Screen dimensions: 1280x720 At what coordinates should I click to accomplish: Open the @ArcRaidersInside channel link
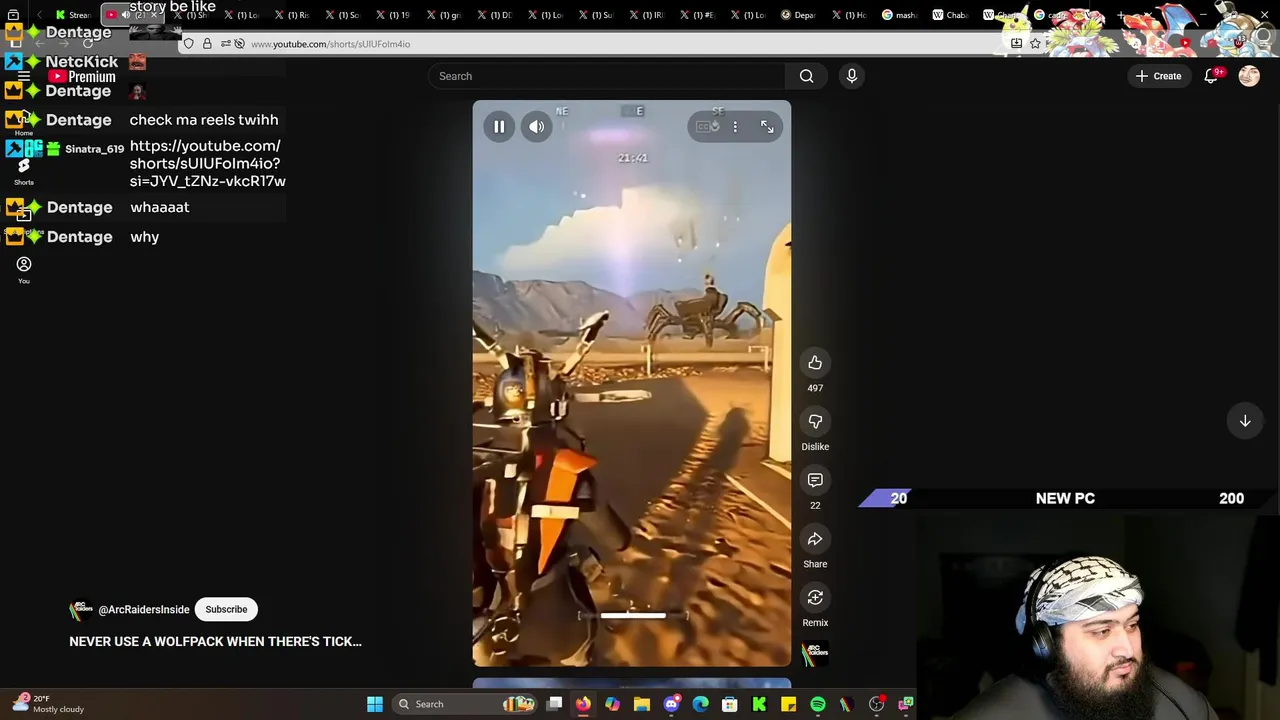pyautogui.click(x=144, y=610)
